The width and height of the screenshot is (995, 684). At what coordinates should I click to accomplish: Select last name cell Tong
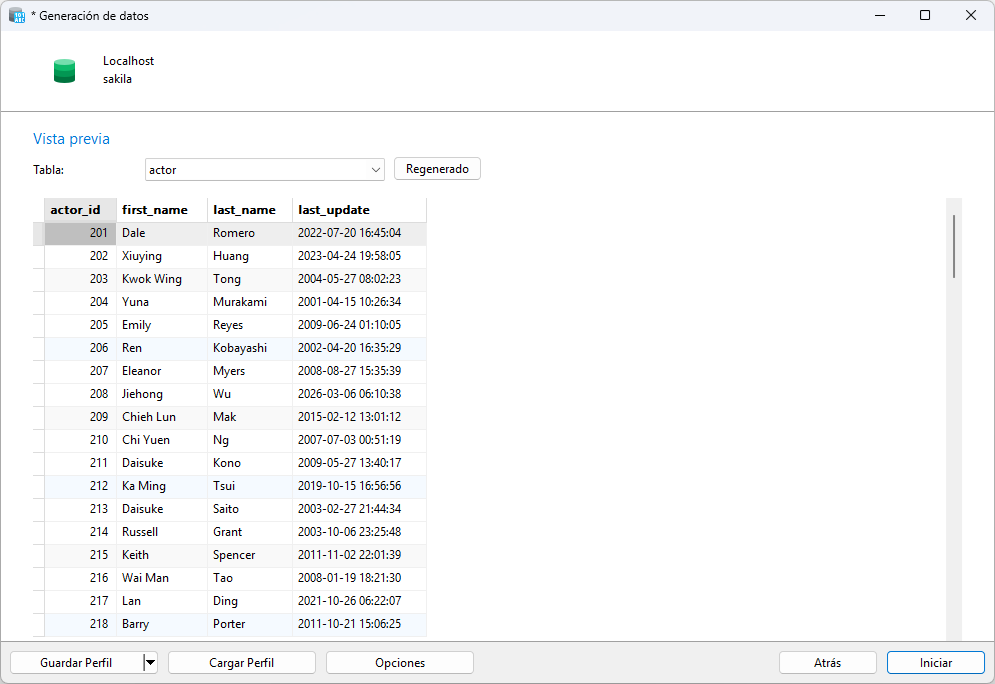coord(250,279)
